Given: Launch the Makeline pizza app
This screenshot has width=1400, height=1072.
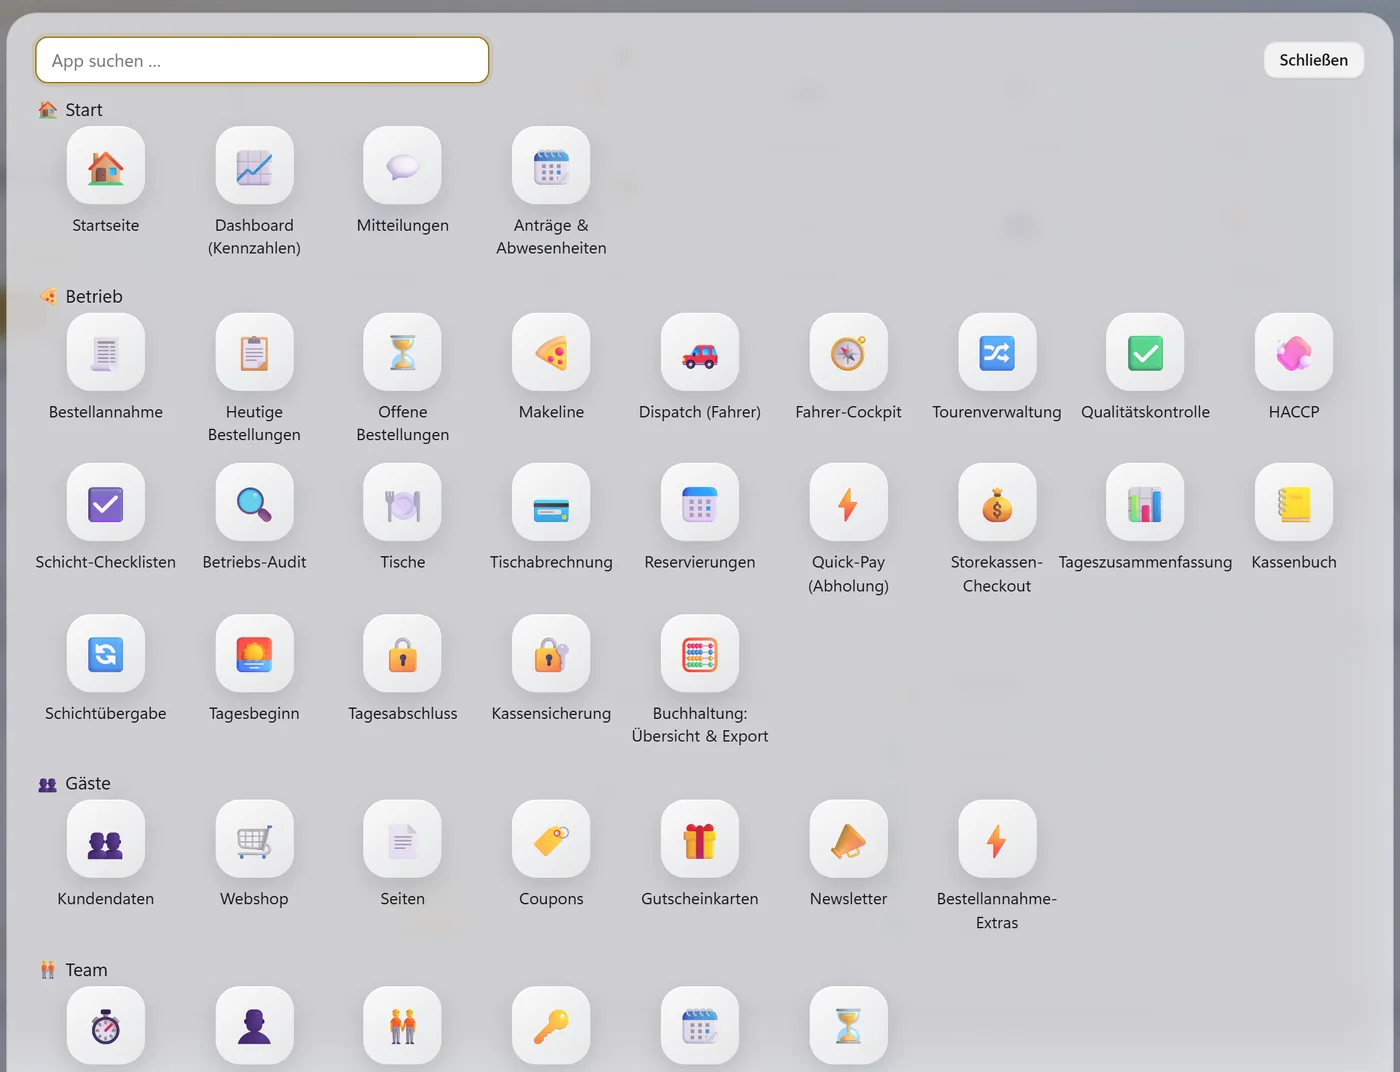Looking at the screenshot, I should 551,353.
